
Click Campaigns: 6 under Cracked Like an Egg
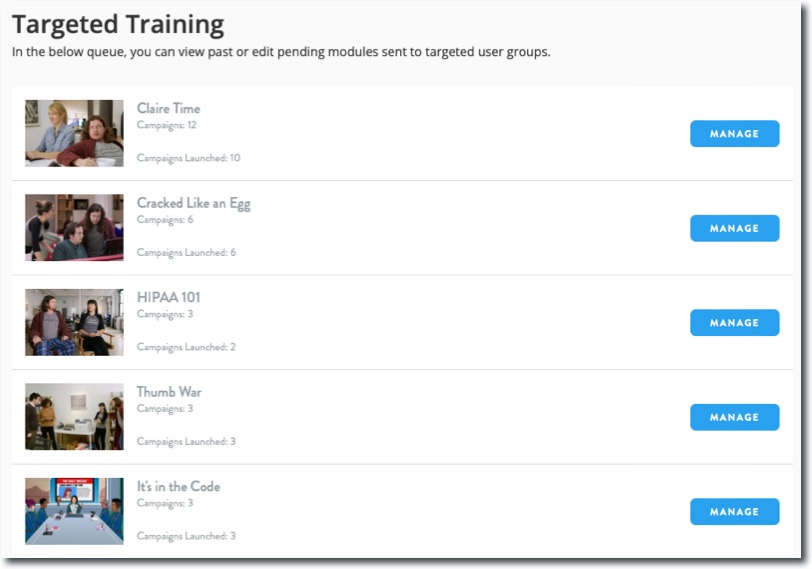[x=165, y=219]
